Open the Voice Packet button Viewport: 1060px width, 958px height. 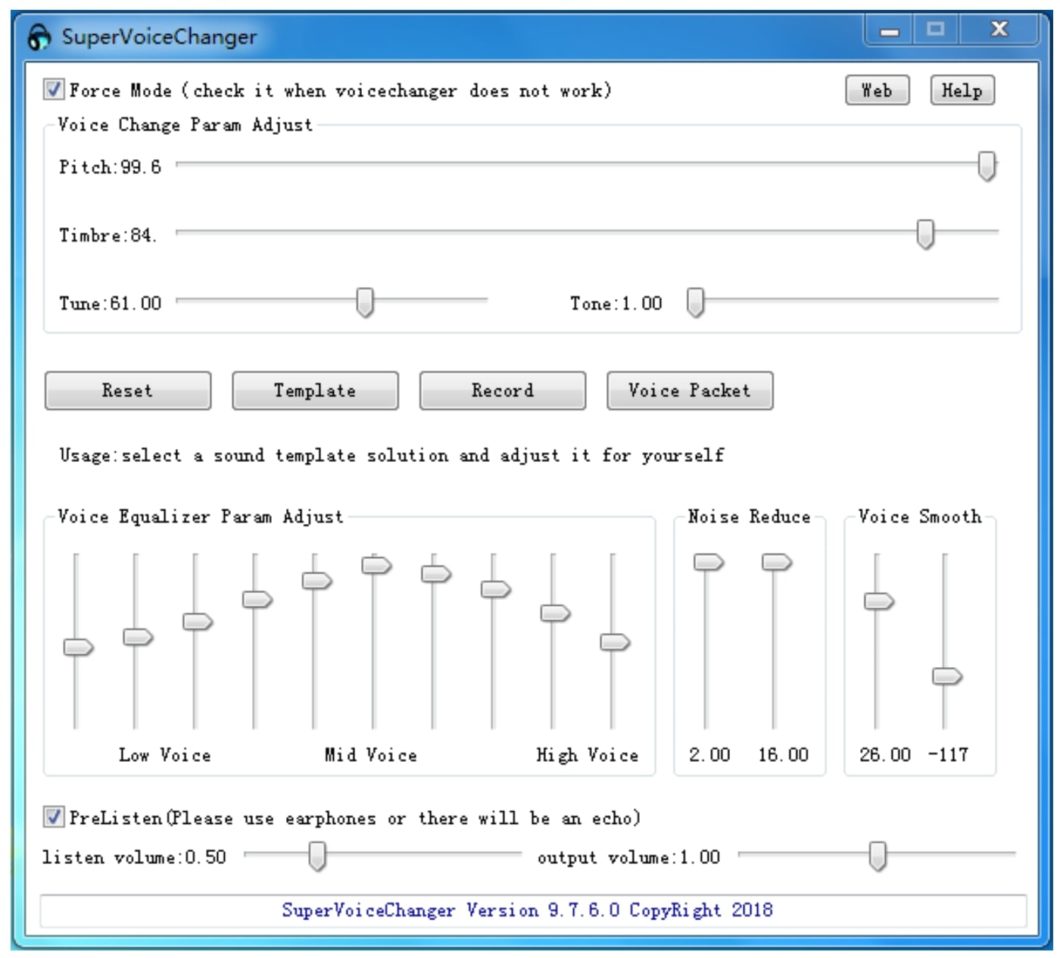(690, 390)
